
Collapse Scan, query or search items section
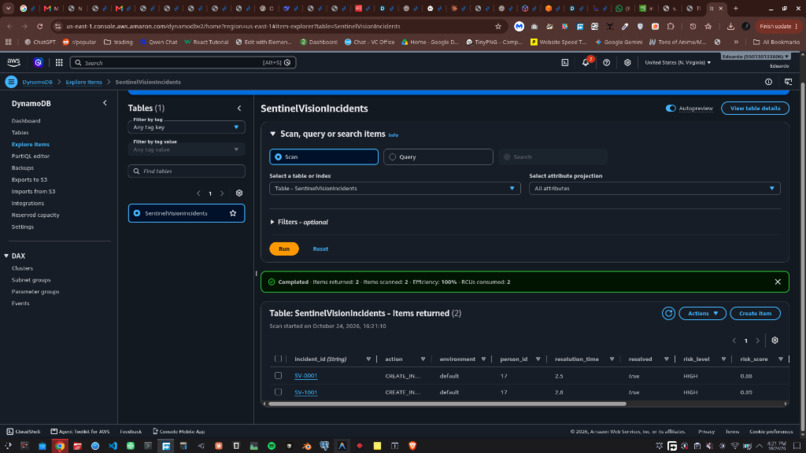(x=273, y=134)
